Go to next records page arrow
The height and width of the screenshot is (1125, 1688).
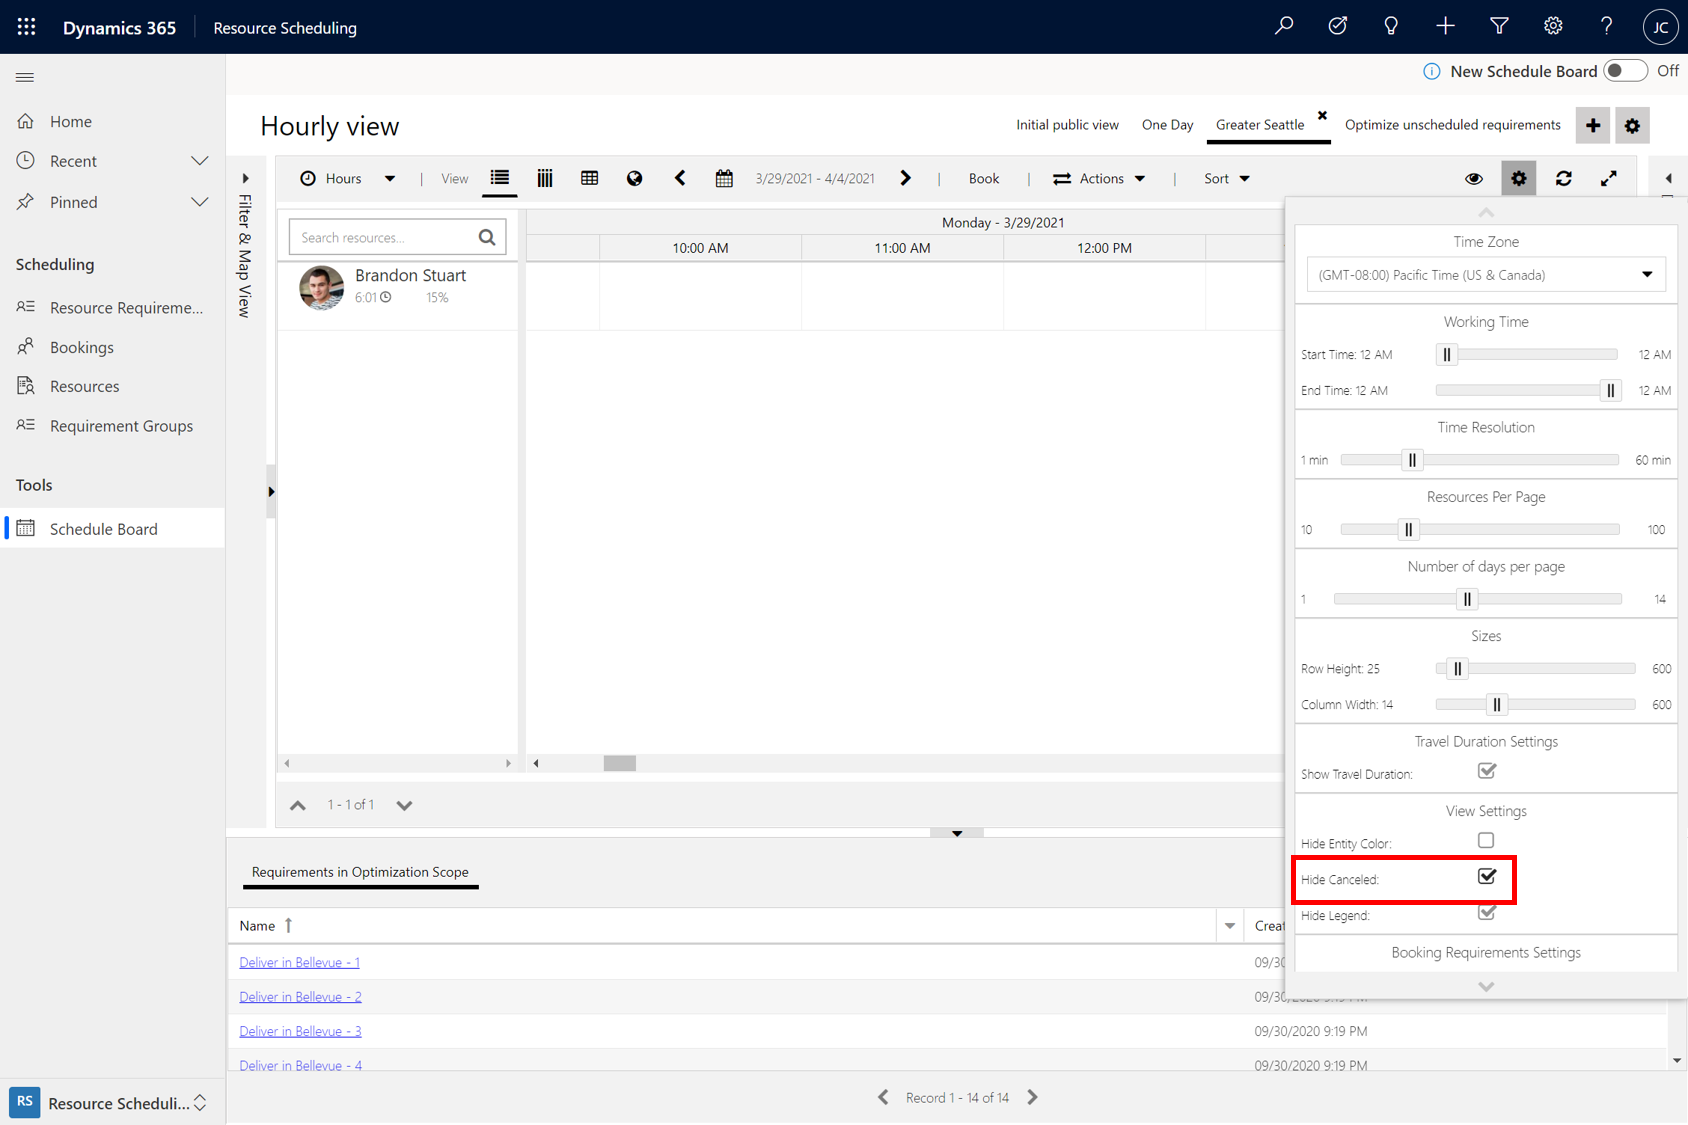(1033, 1097)
